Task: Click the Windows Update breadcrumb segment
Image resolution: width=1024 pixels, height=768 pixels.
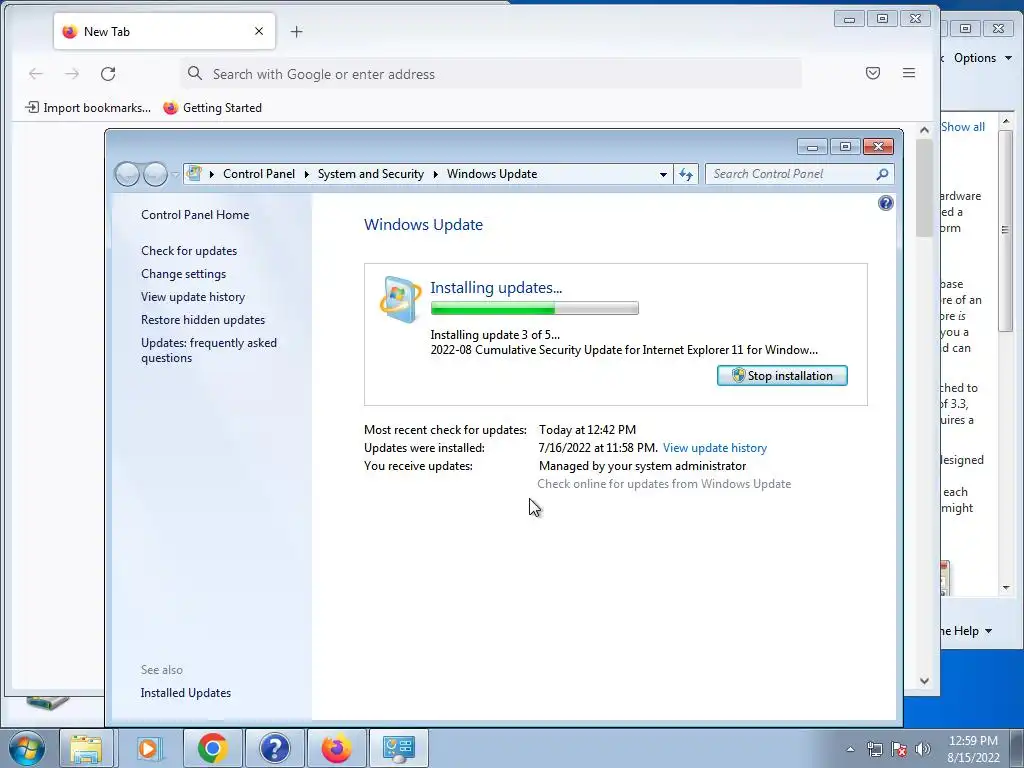Action: (x=492, y=174)
